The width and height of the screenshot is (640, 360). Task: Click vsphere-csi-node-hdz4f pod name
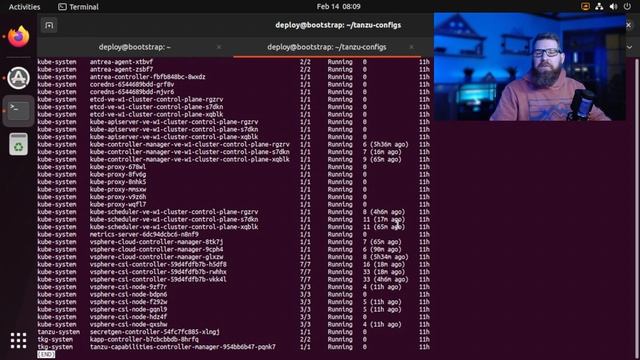click(x=128, y=317)
